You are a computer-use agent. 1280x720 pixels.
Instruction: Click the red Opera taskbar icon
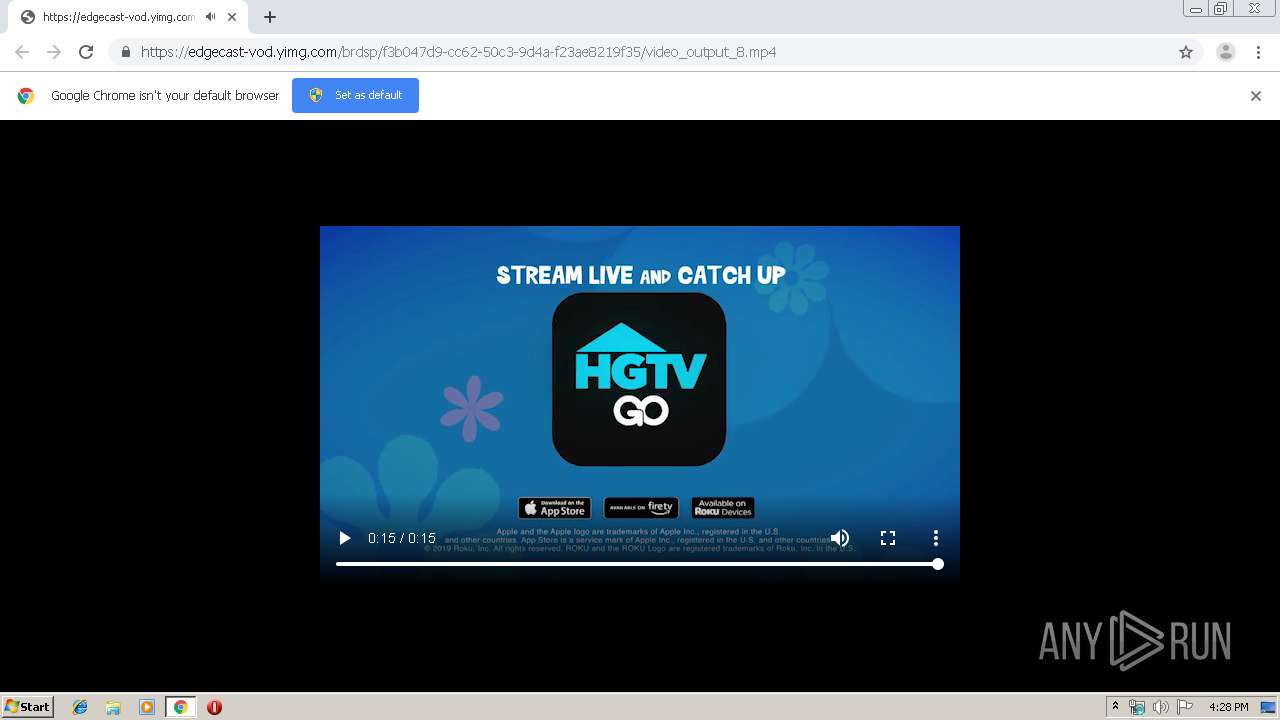click(214, 707)
